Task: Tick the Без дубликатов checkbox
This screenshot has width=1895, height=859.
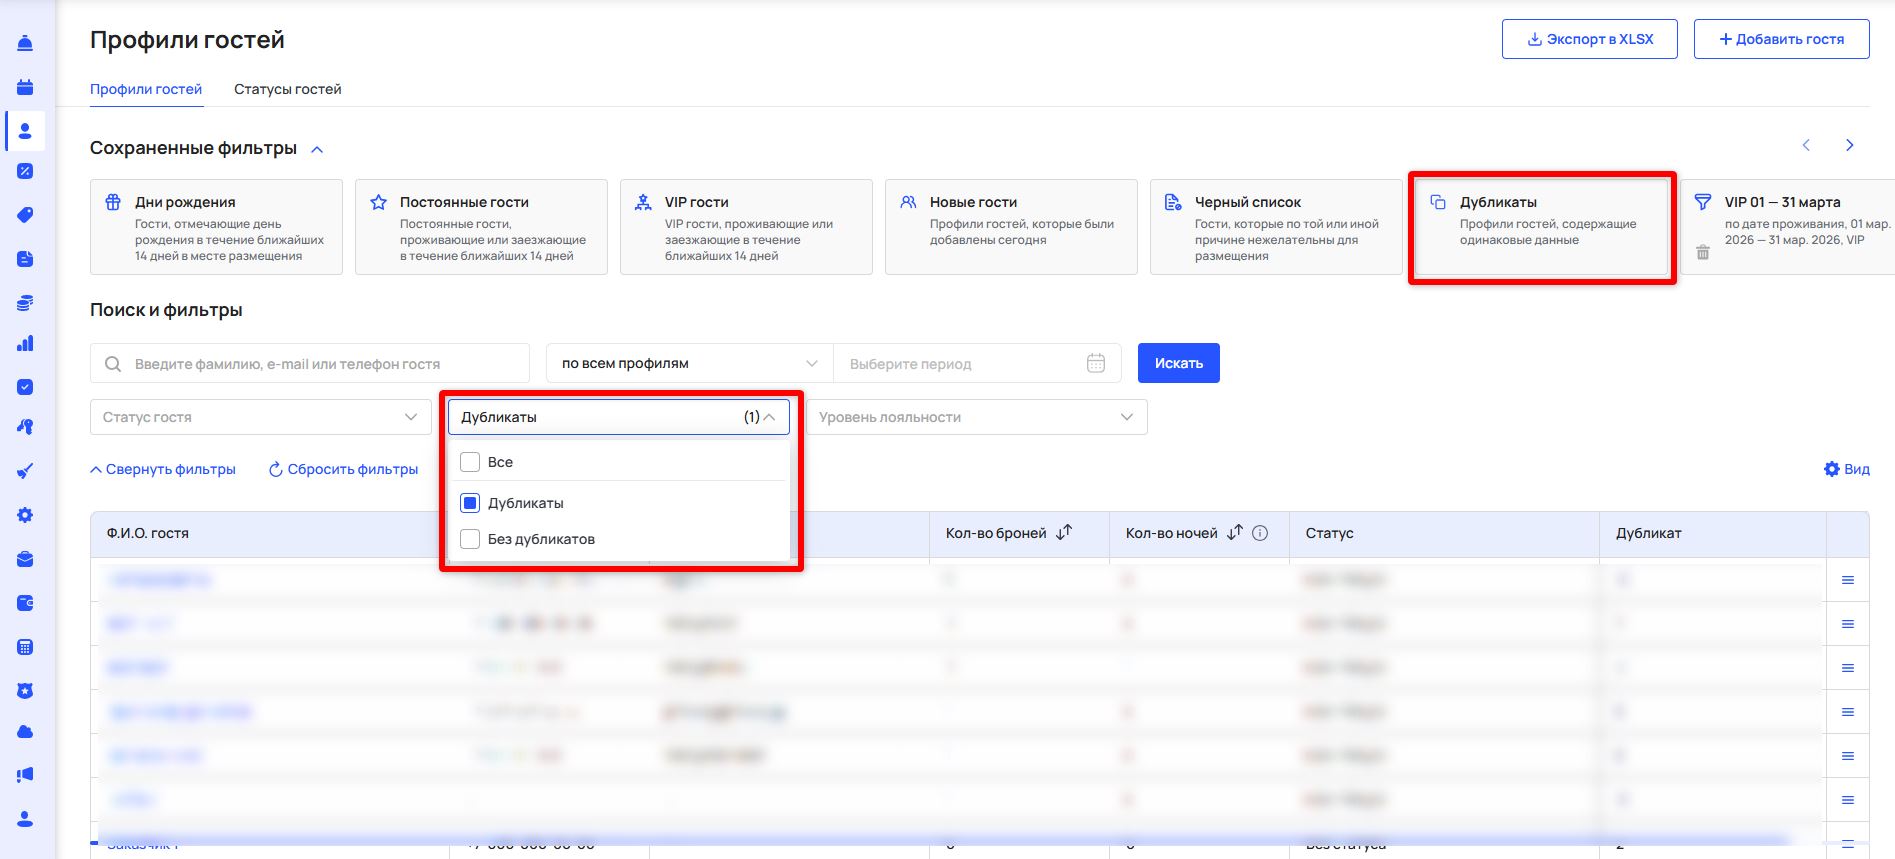Action: (x=470, y=539)
